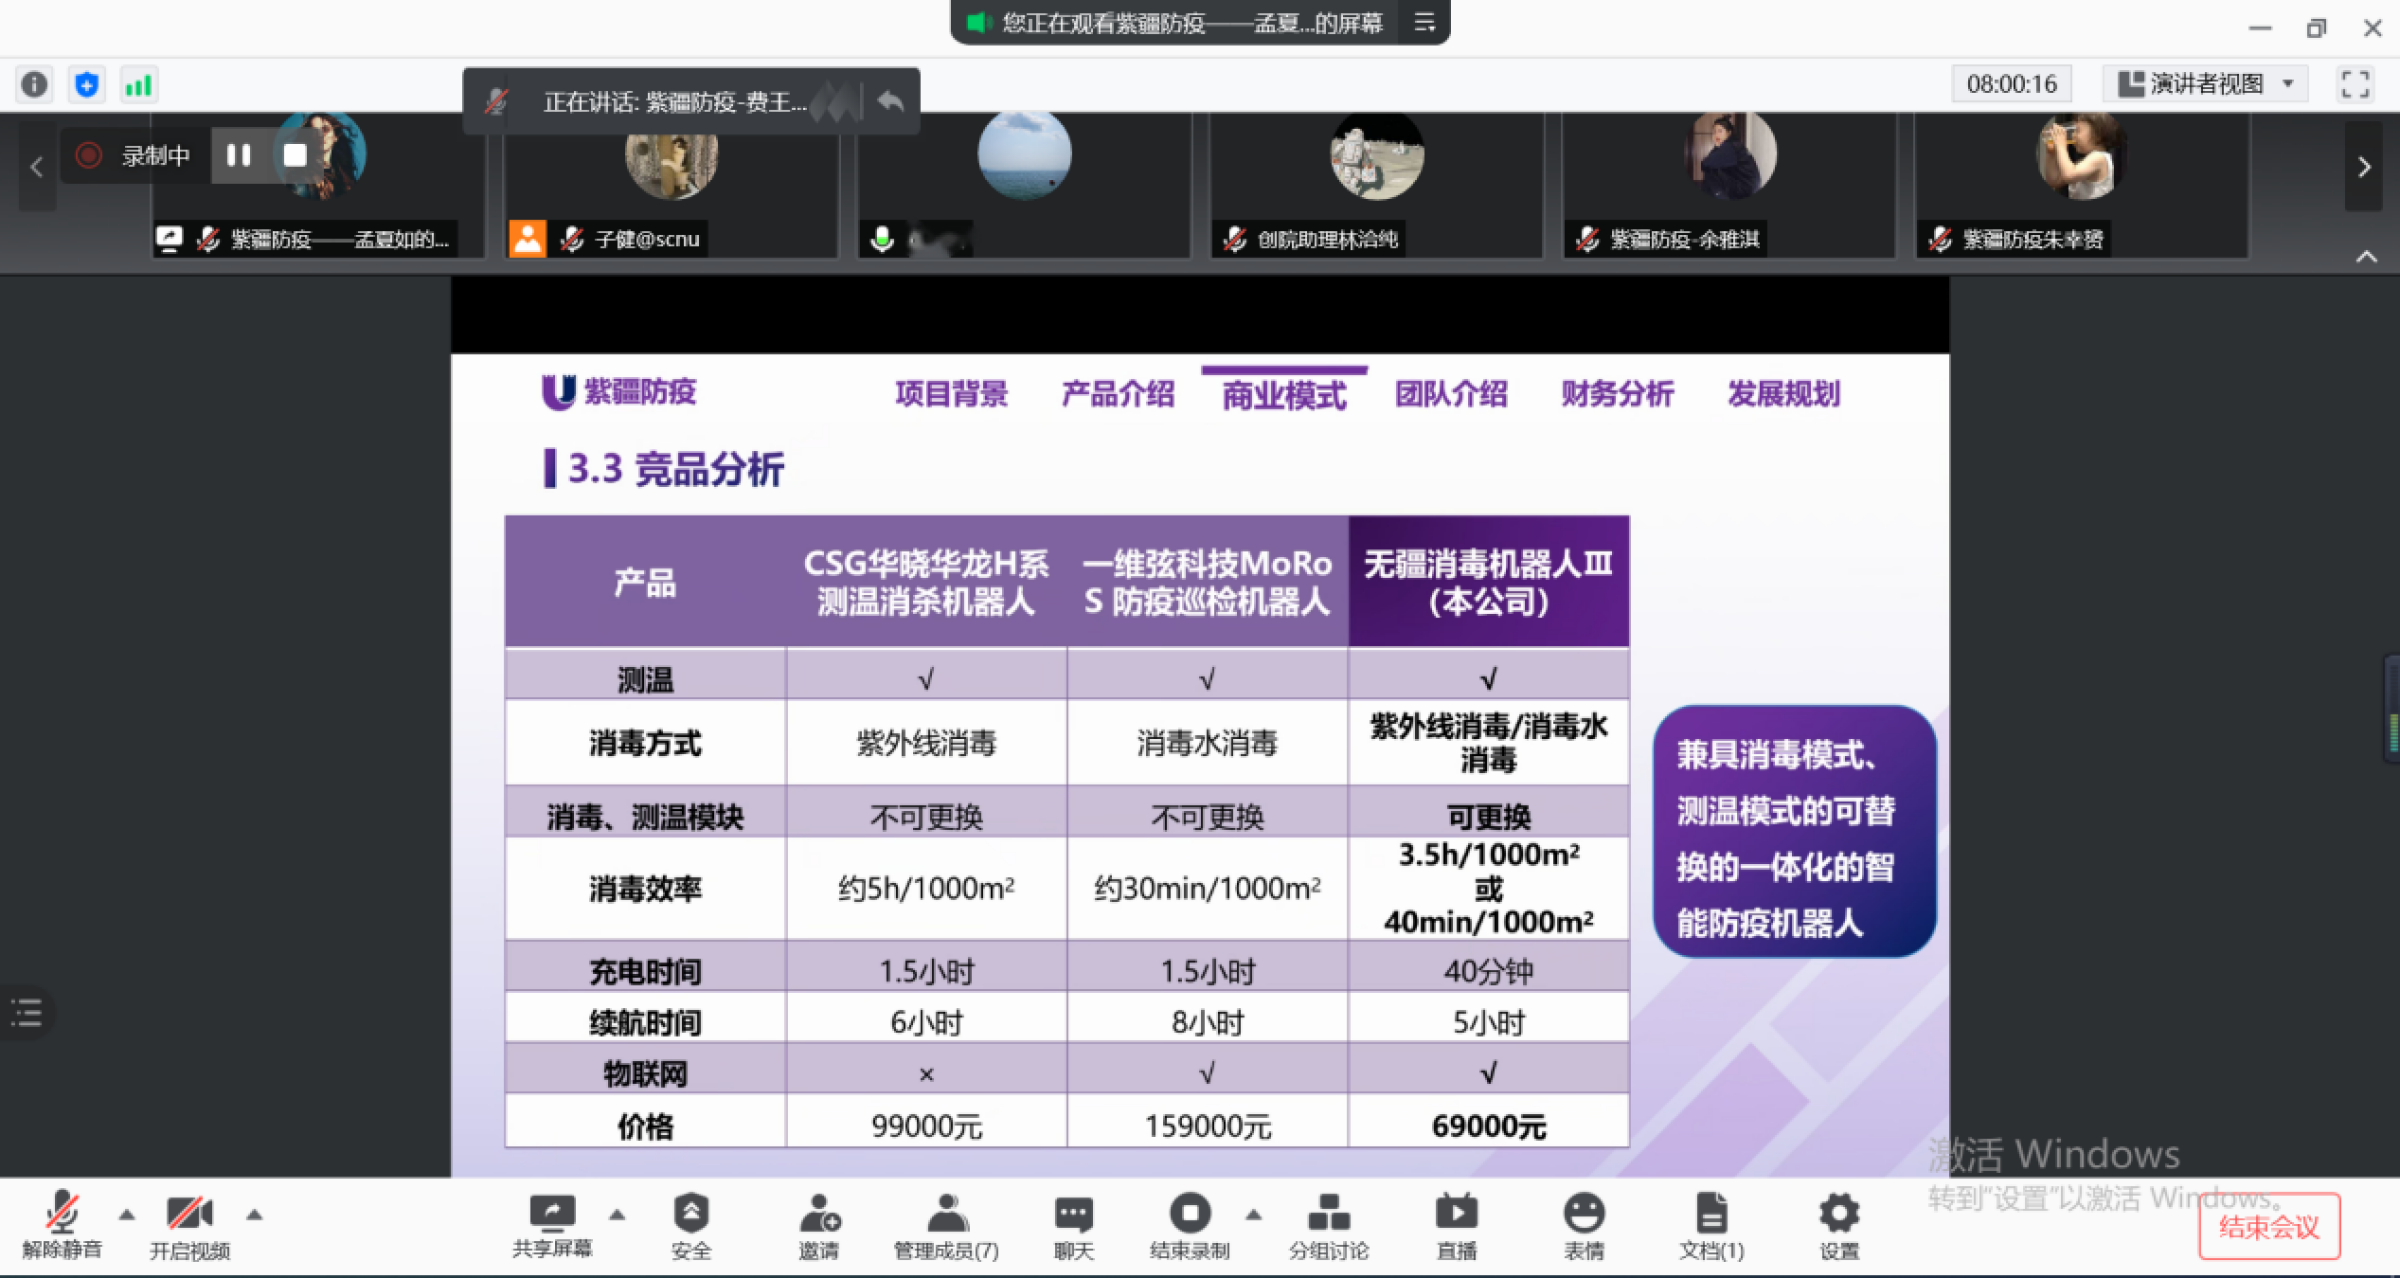Click 财务分析 slide tab
This screenshot has height=1278, width=2400.
pos(1617,394)
